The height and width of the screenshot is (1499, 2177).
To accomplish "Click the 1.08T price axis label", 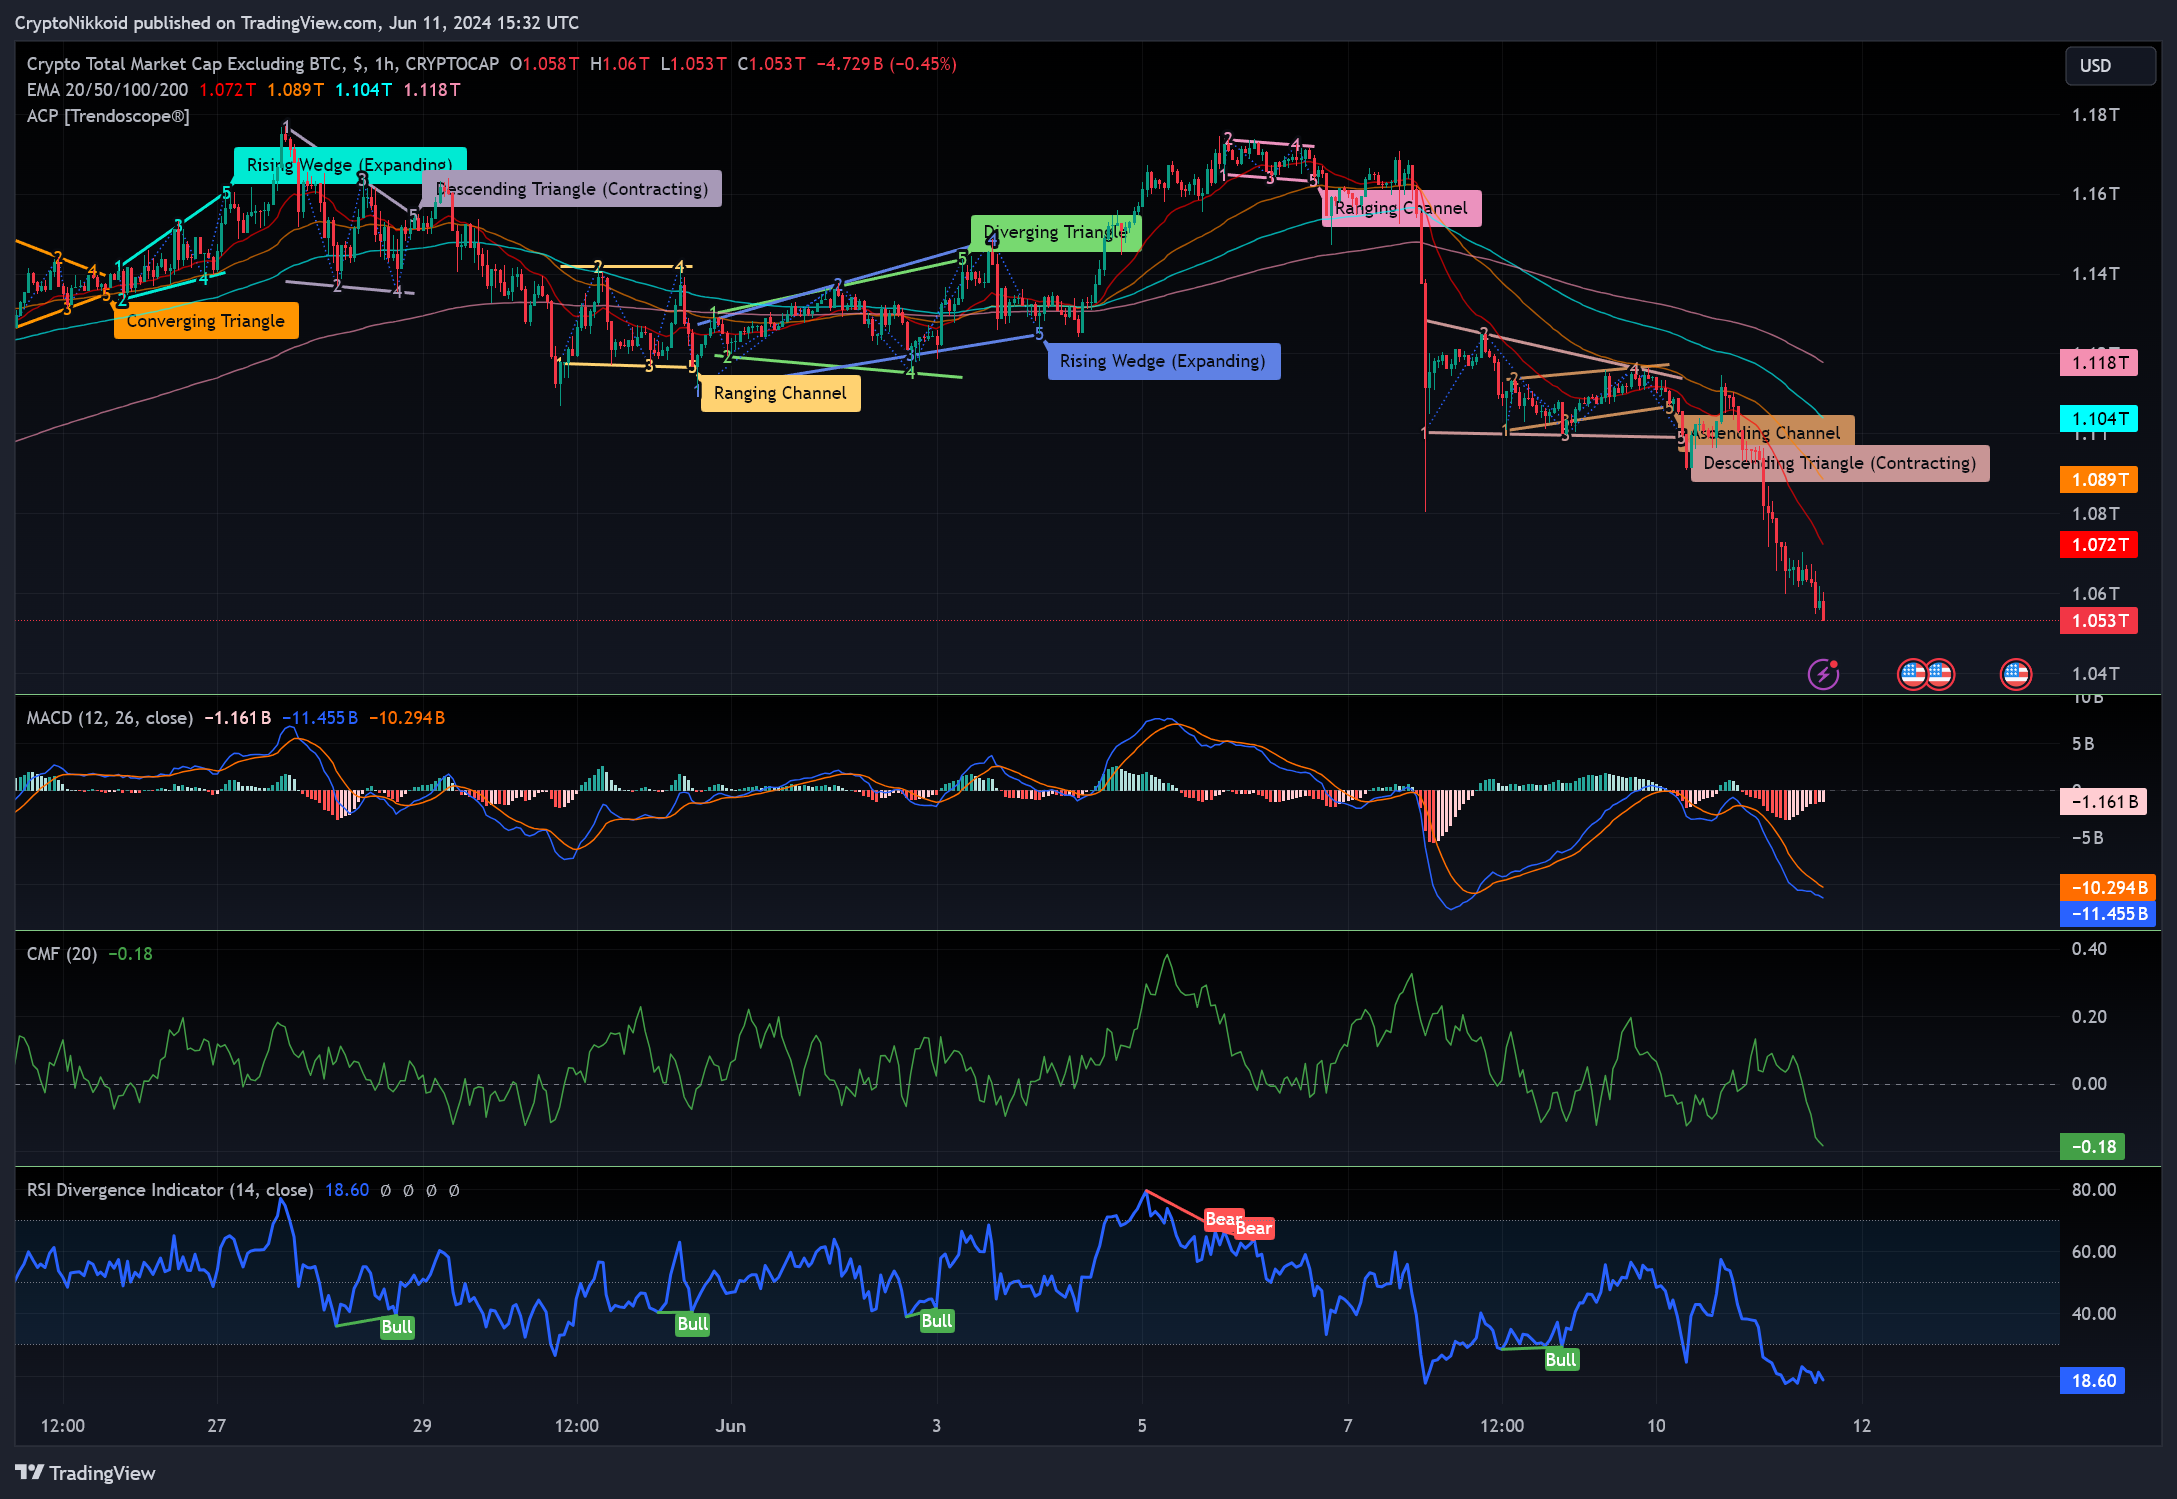I will pyautogui.click(x=2095, y=514).
